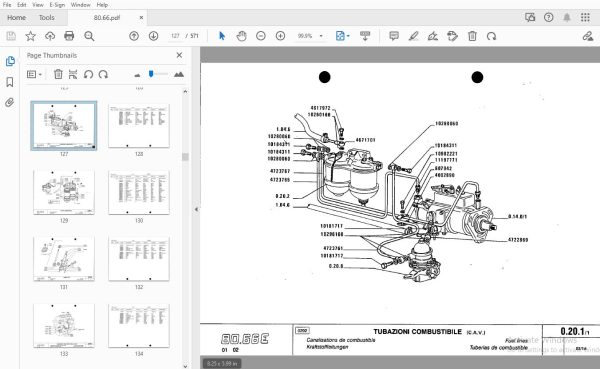This screenshot has height=369, width=600.
Task: Go to previous page with up arrow
Action: (134, 36)
